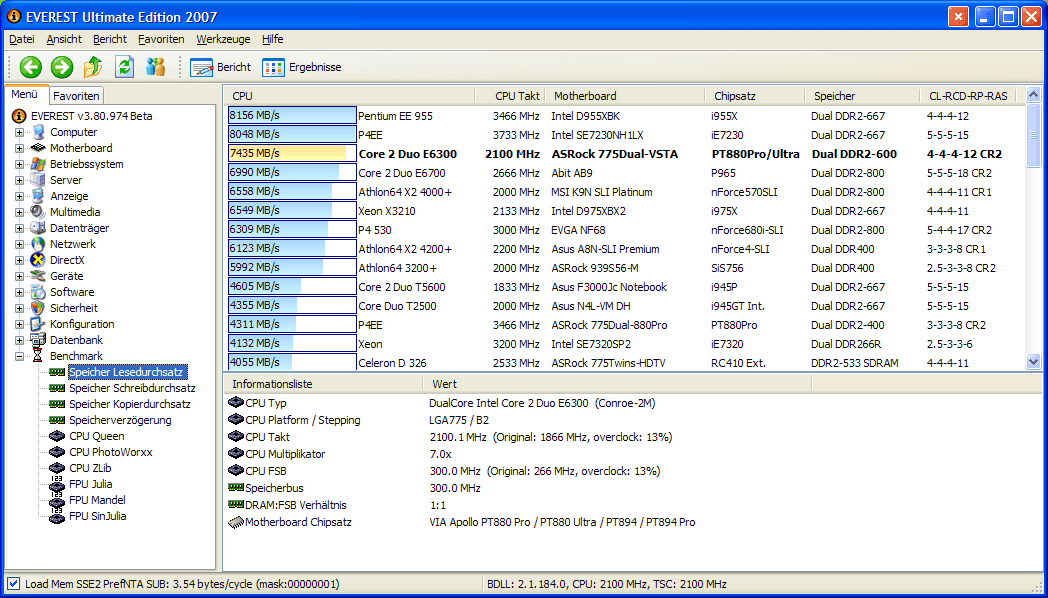The width and height of the screenshot is (1048, 598).
Task: Click the Betriebssystem Windows flag icon
Action: point(39,164)
